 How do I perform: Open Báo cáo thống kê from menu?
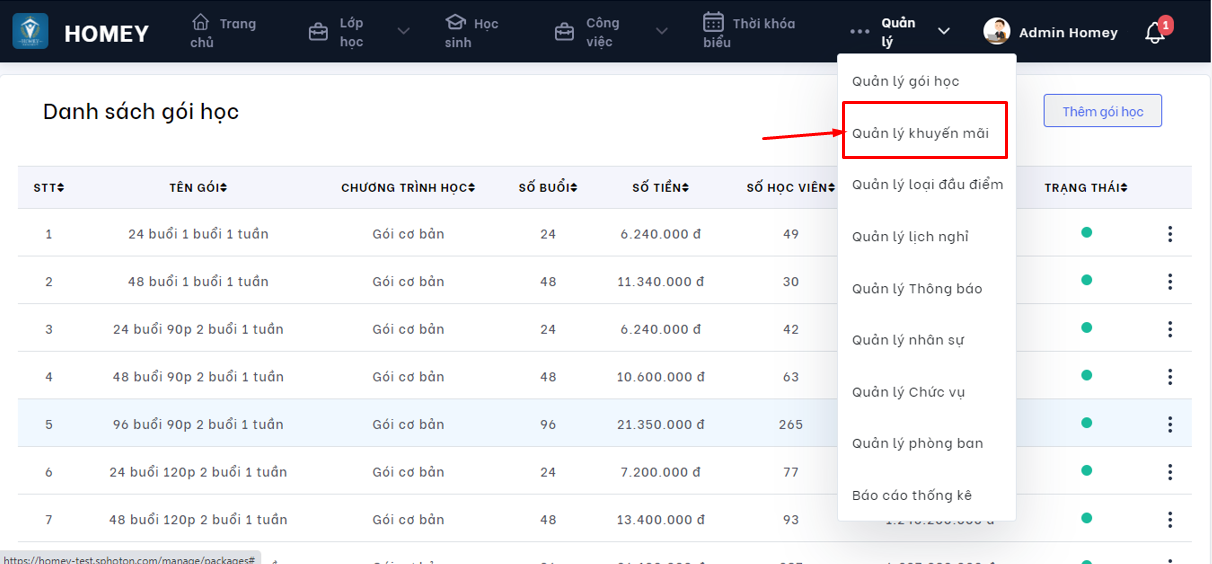tap(911, 495)
